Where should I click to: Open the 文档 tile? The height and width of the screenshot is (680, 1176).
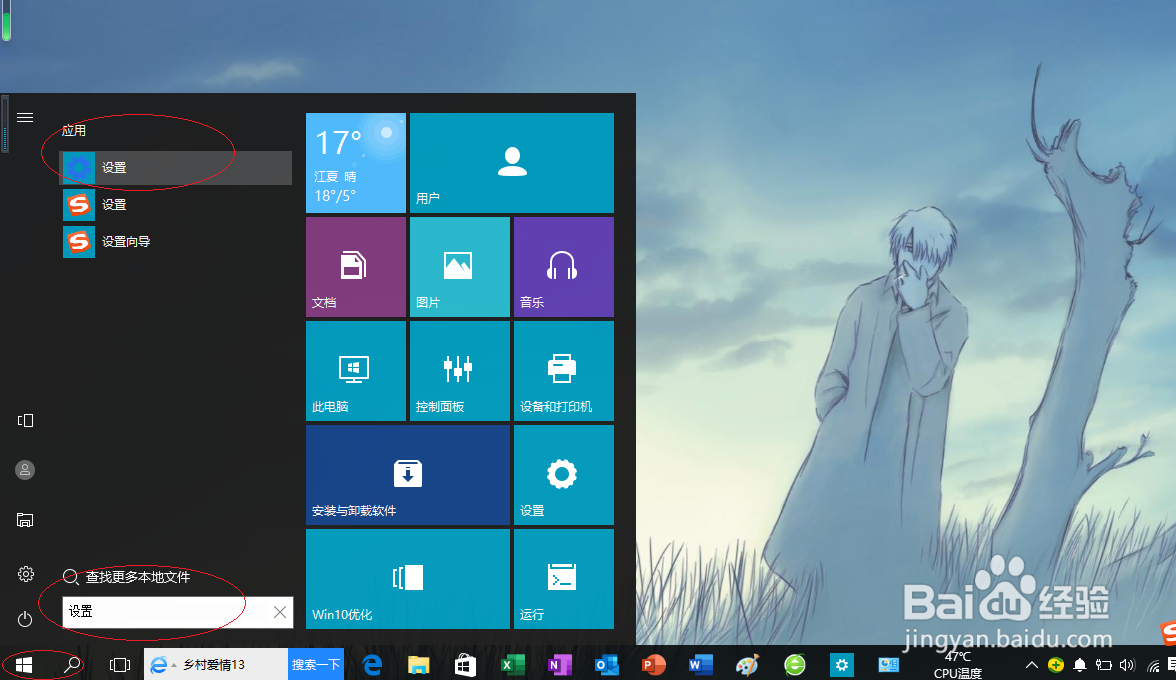point(356,267)
